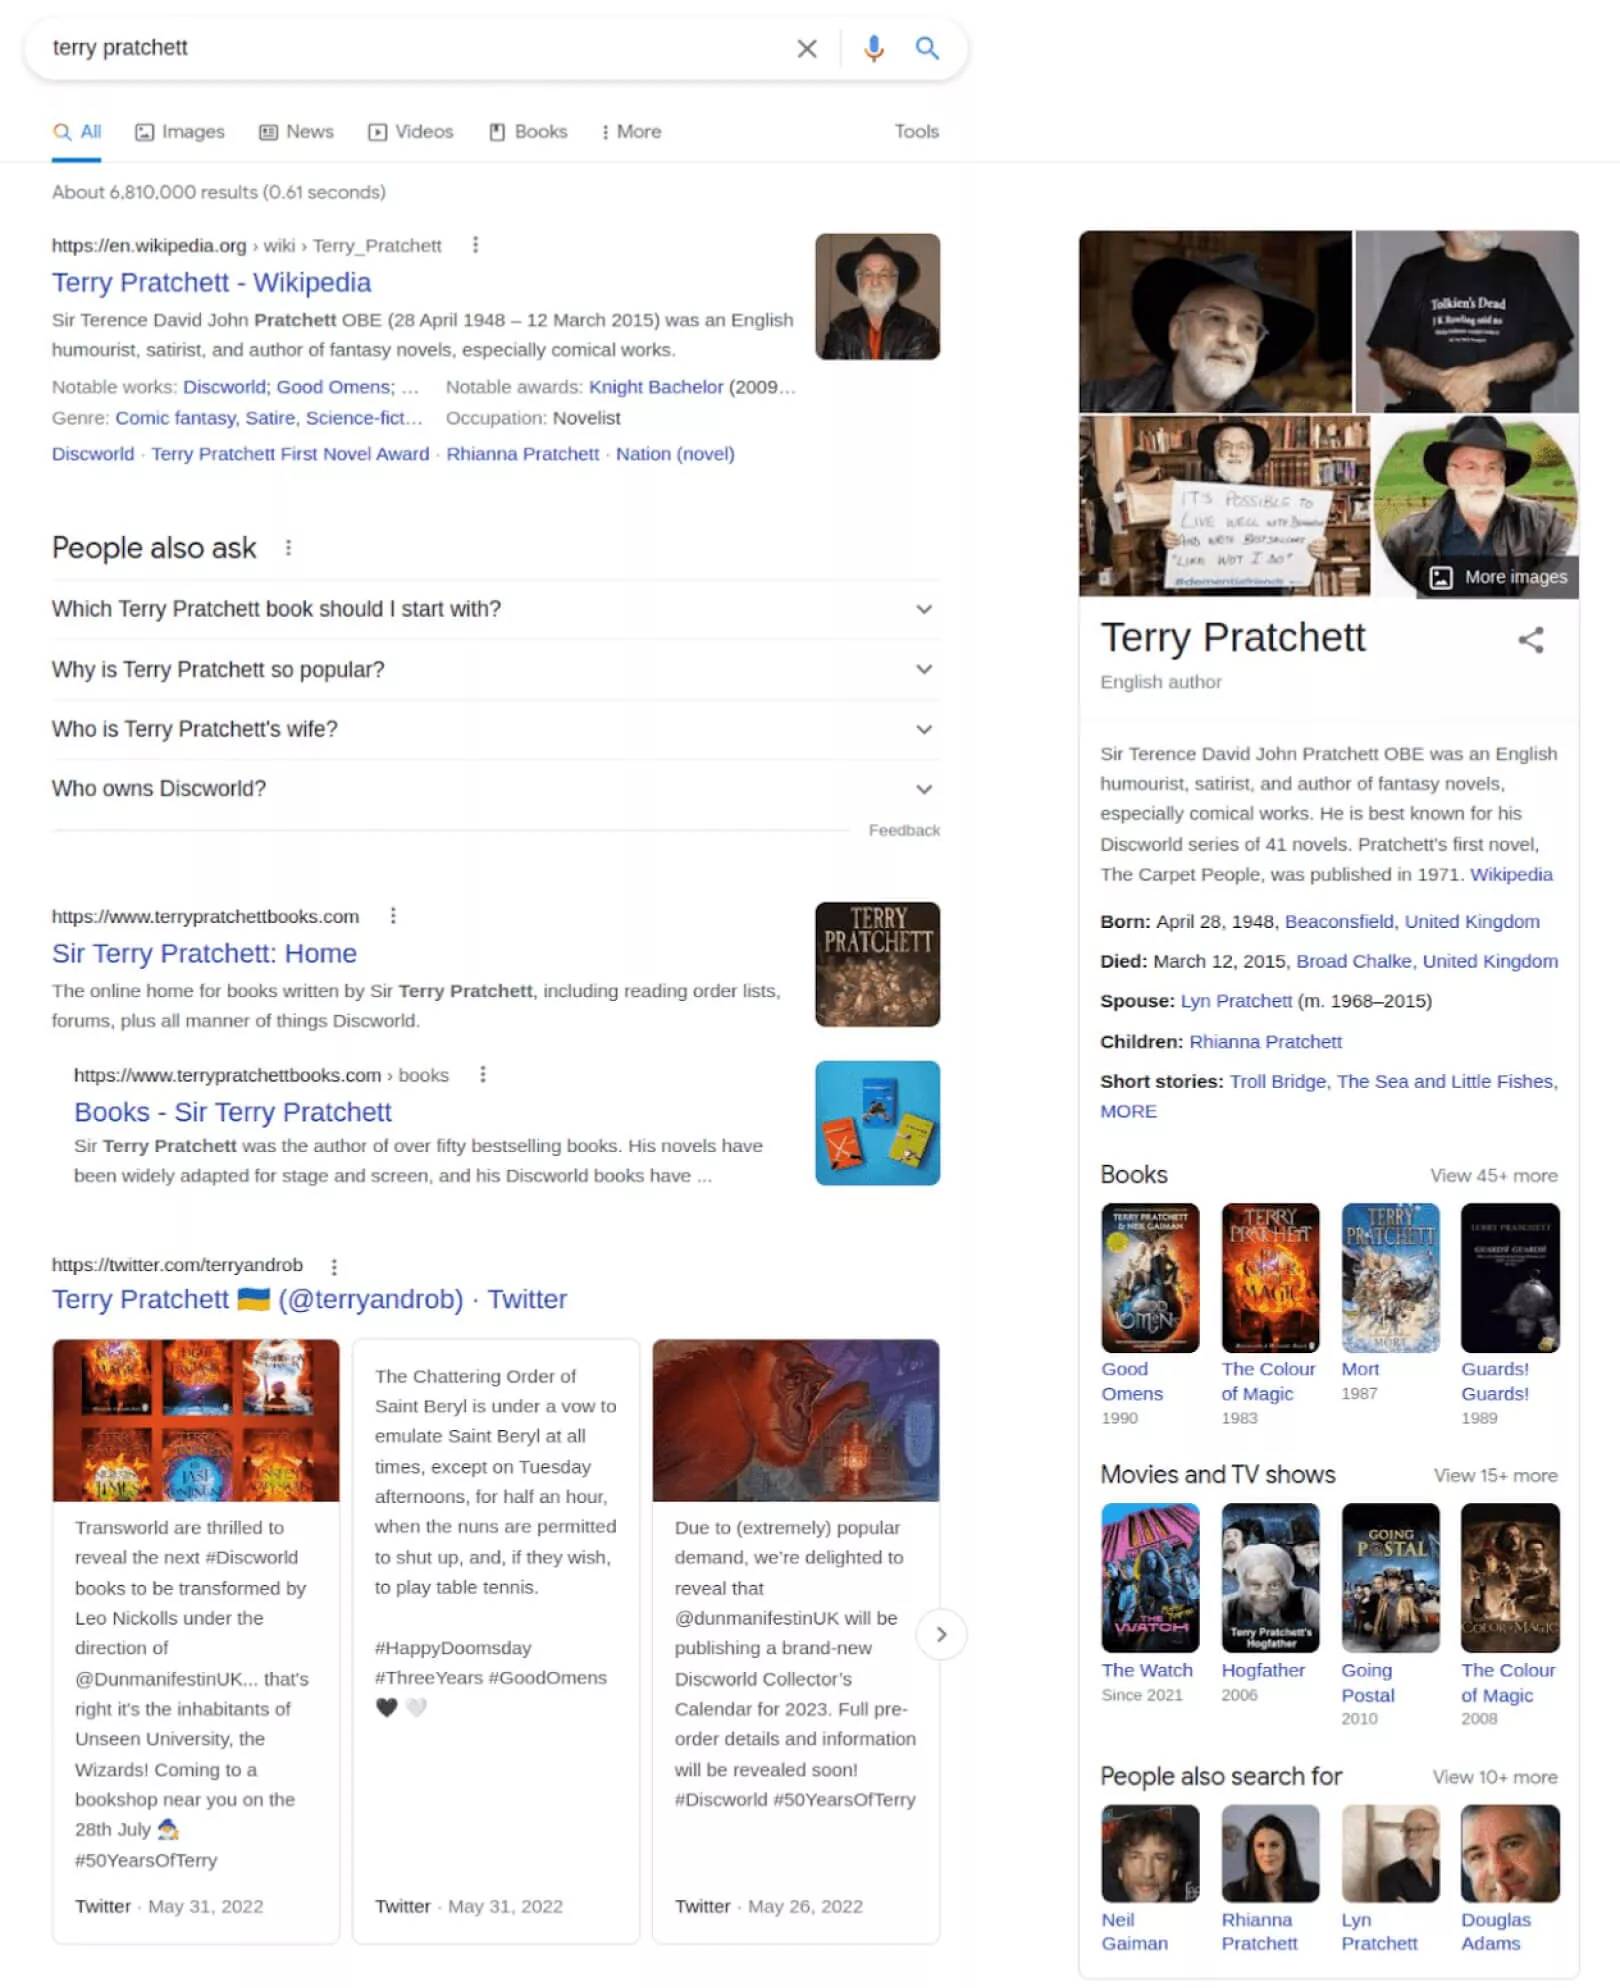Open options menu for the Wikipedia result

point(475,245)
